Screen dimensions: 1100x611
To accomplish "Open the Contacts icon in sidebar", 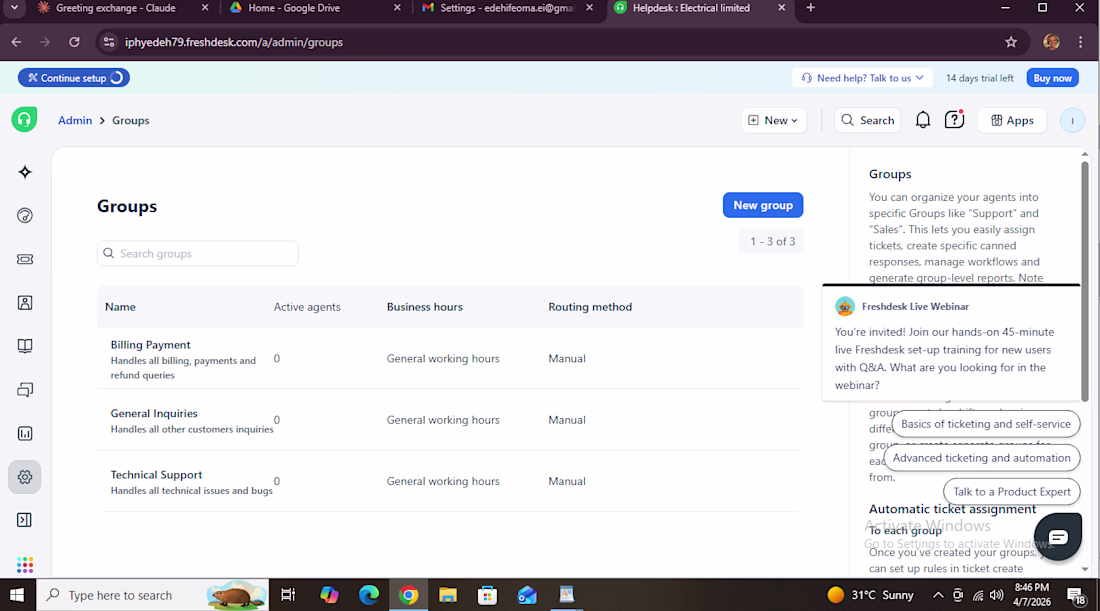I will pyautogui.click(x=25, y=302).
